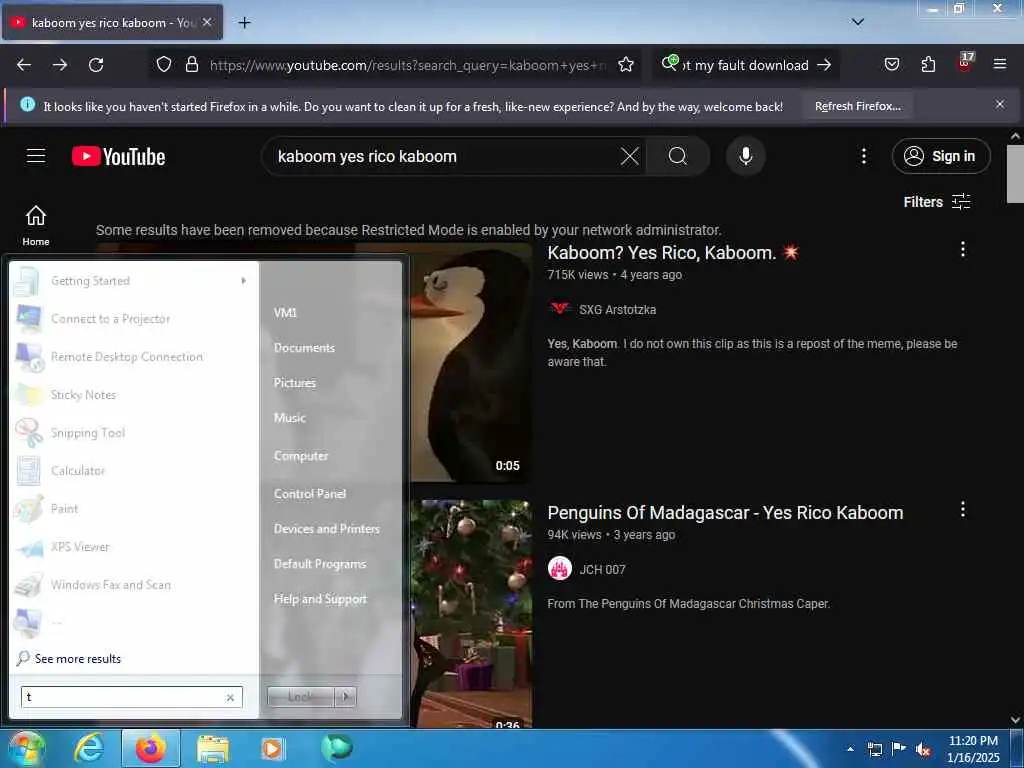Open the Christmas tree video thumbnail

471,613
